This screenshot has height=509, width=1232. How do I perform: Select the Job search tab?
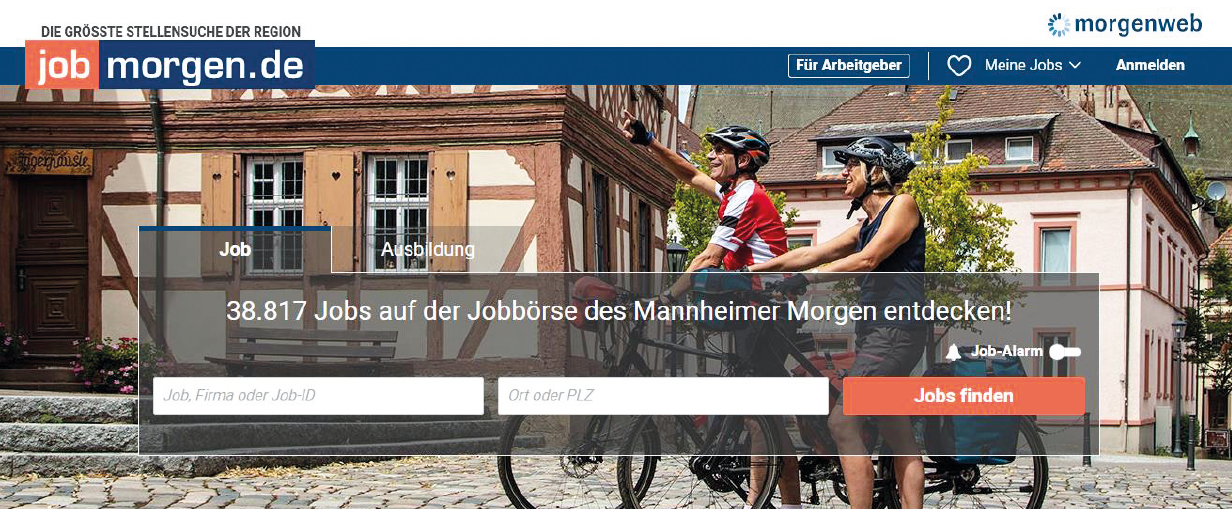pos(235,250)
